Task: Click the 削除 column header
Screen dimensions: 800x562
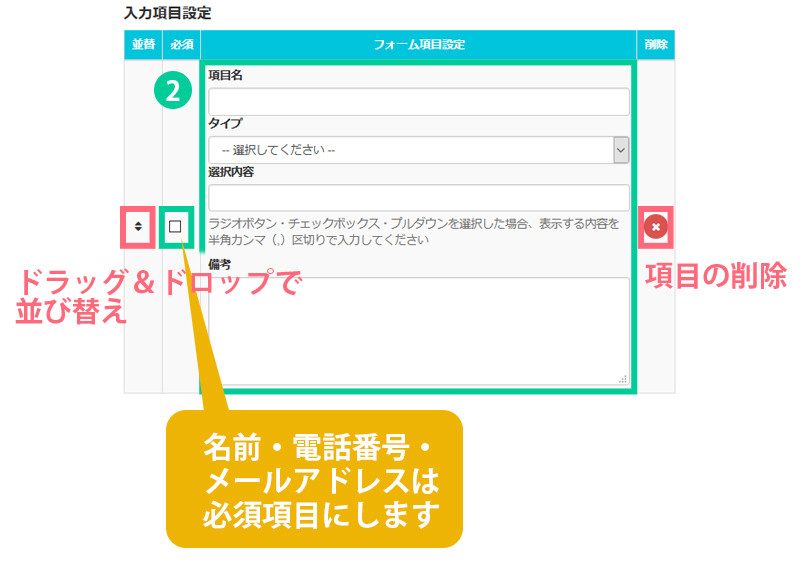Action: point(655,45)
